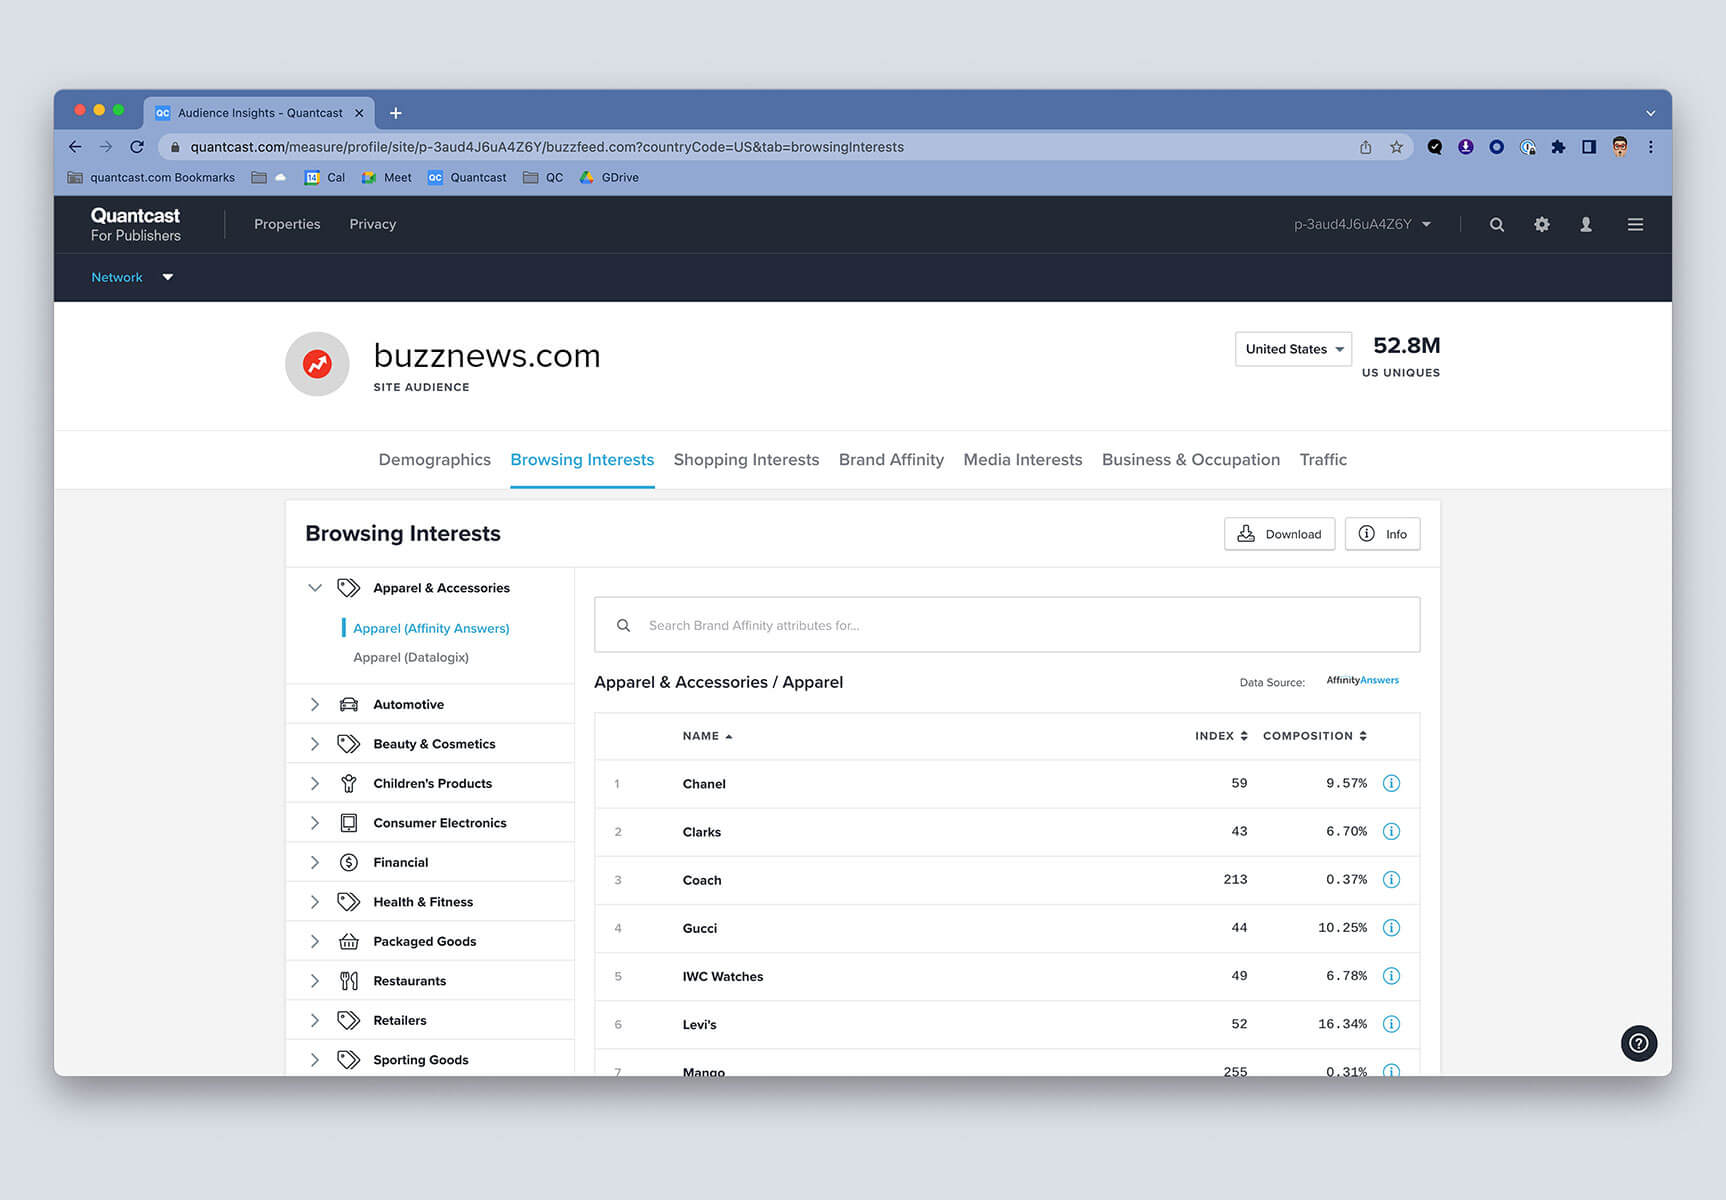Sort table by Index column
This screenshot has width=1726, height=1200.
1221,736
